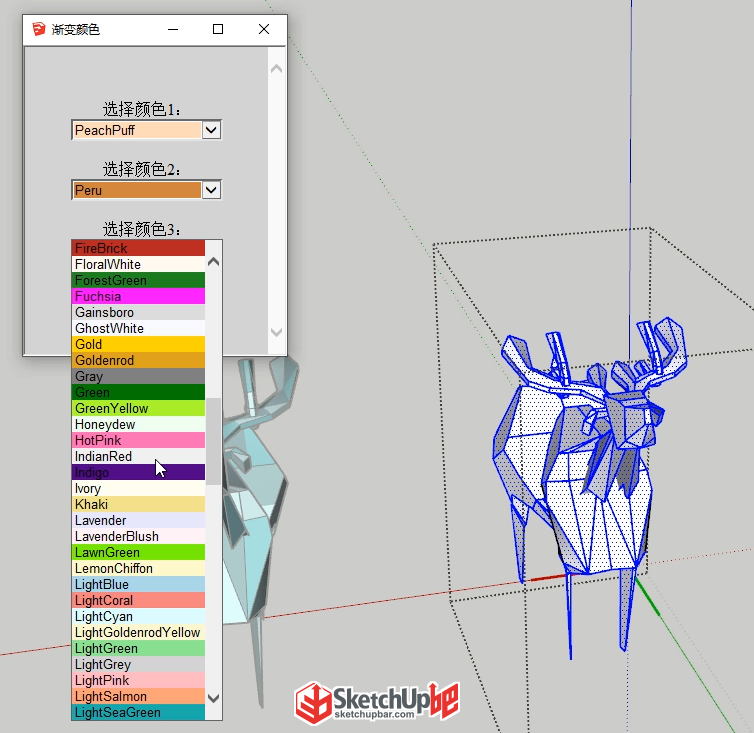Click LightGreen in the dropdown list
754x733 pixels.
tap(138, 648)
